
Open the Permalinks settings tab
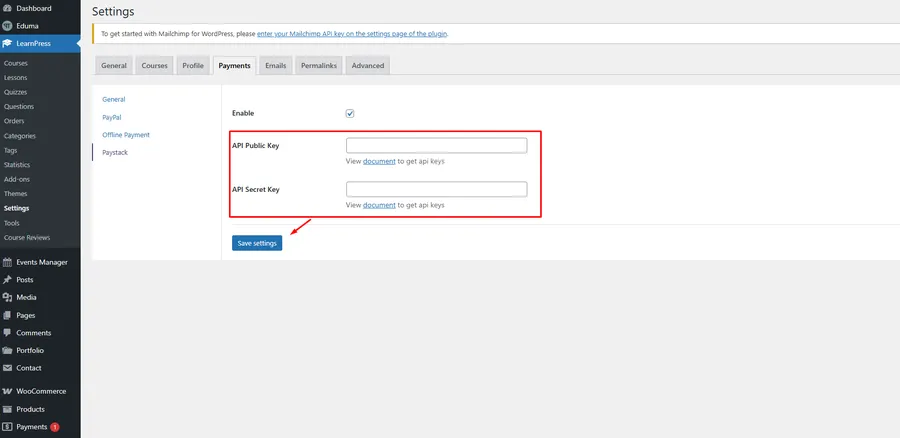pos(319,65)
